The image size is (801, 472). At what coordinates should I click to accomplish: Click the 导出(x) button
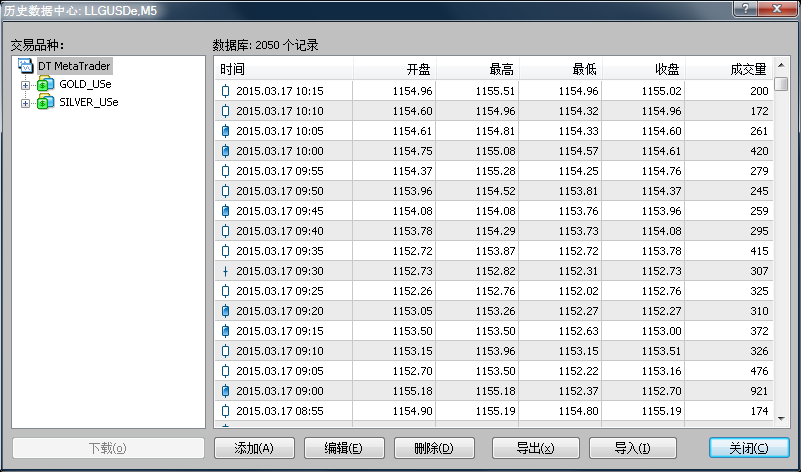536,448
